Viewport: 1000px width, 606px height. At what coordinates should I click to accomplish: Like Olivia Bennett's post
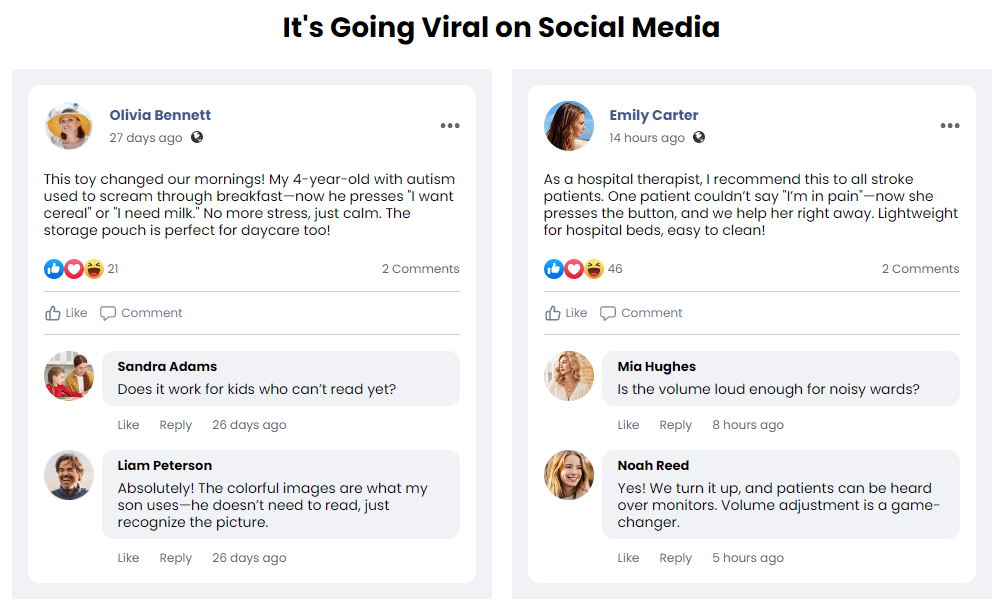66,313
